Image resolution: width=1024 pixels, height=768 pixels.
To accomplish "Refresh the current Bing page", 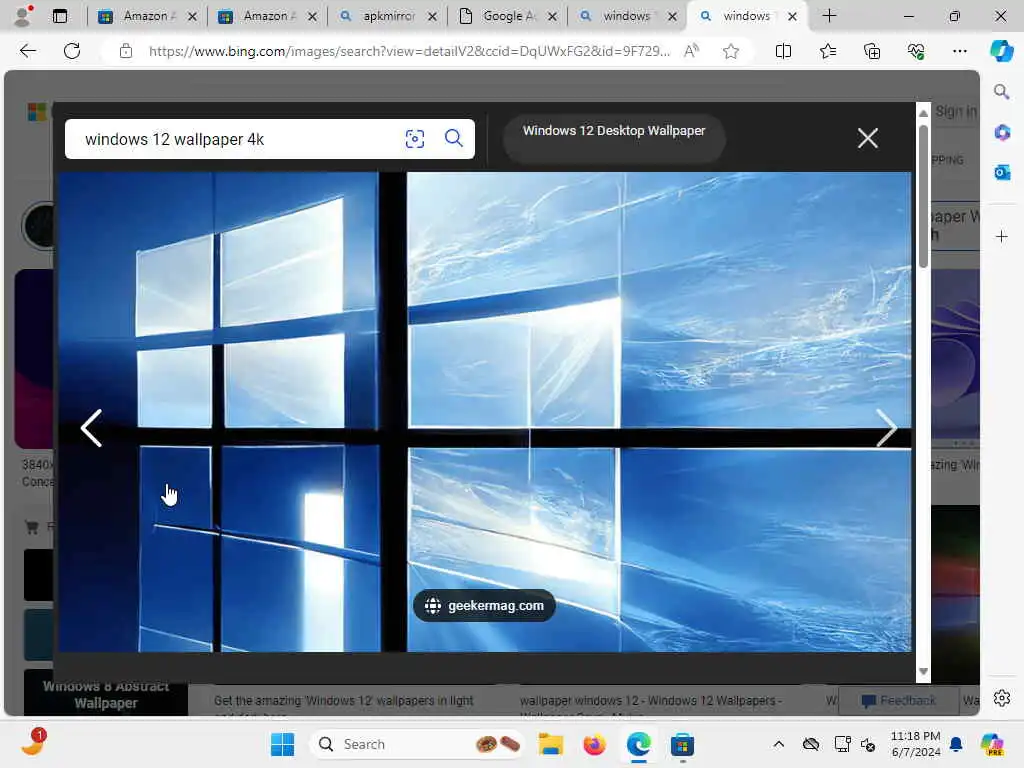I will click(x=72, y=51).
